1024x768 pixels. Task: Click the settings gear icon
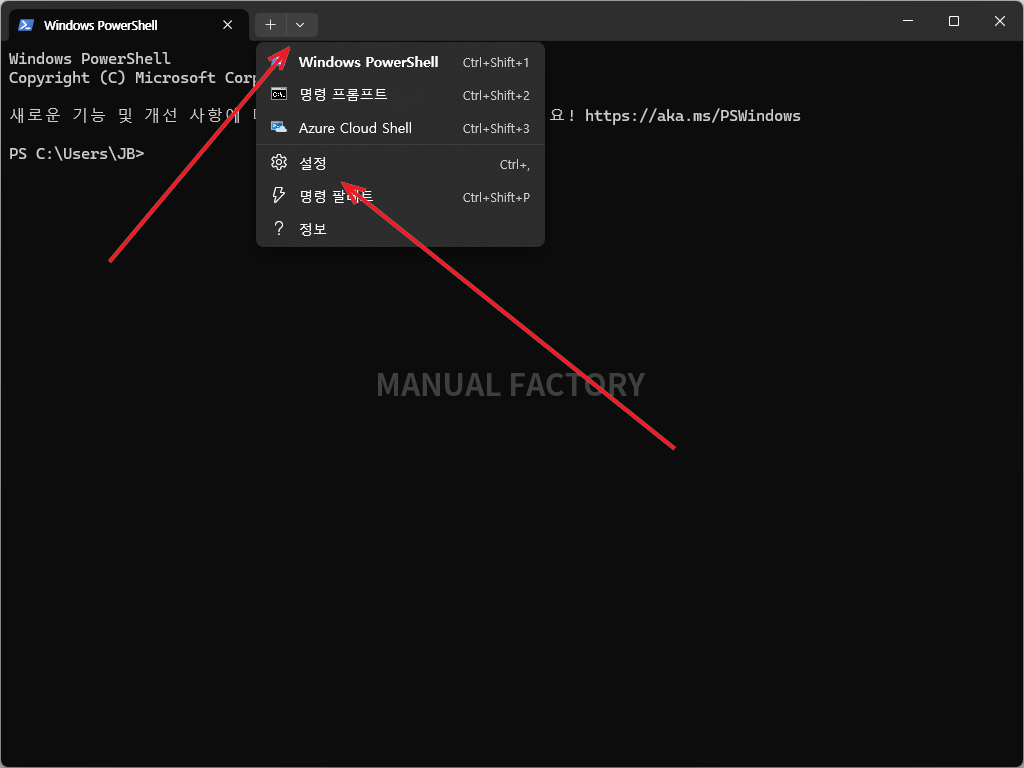tap(279, 163)
